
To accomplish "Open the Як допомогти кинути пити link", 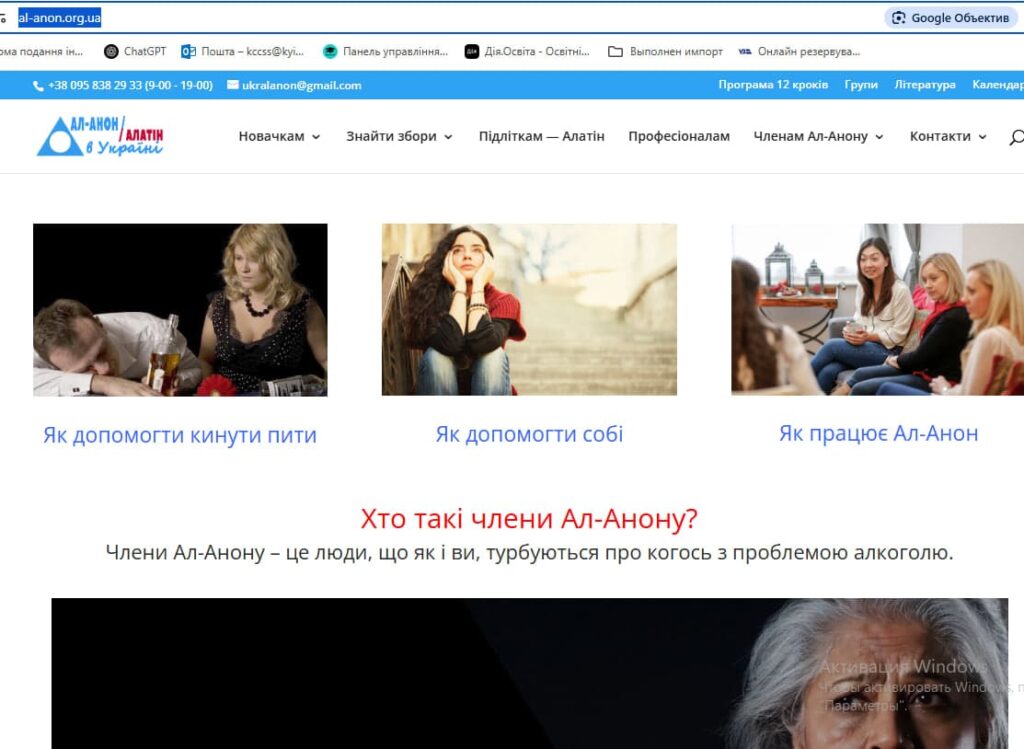I will pyautogui.click(x=180, y=435).
